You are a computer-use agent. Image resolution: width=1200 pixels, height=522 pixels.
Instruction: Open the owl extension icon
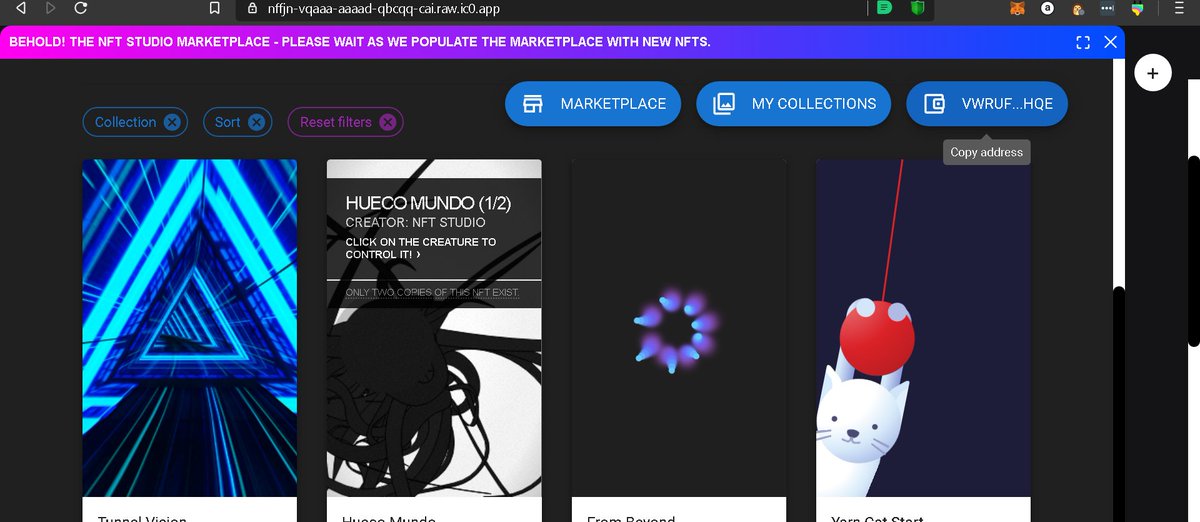click(1078, 9)
